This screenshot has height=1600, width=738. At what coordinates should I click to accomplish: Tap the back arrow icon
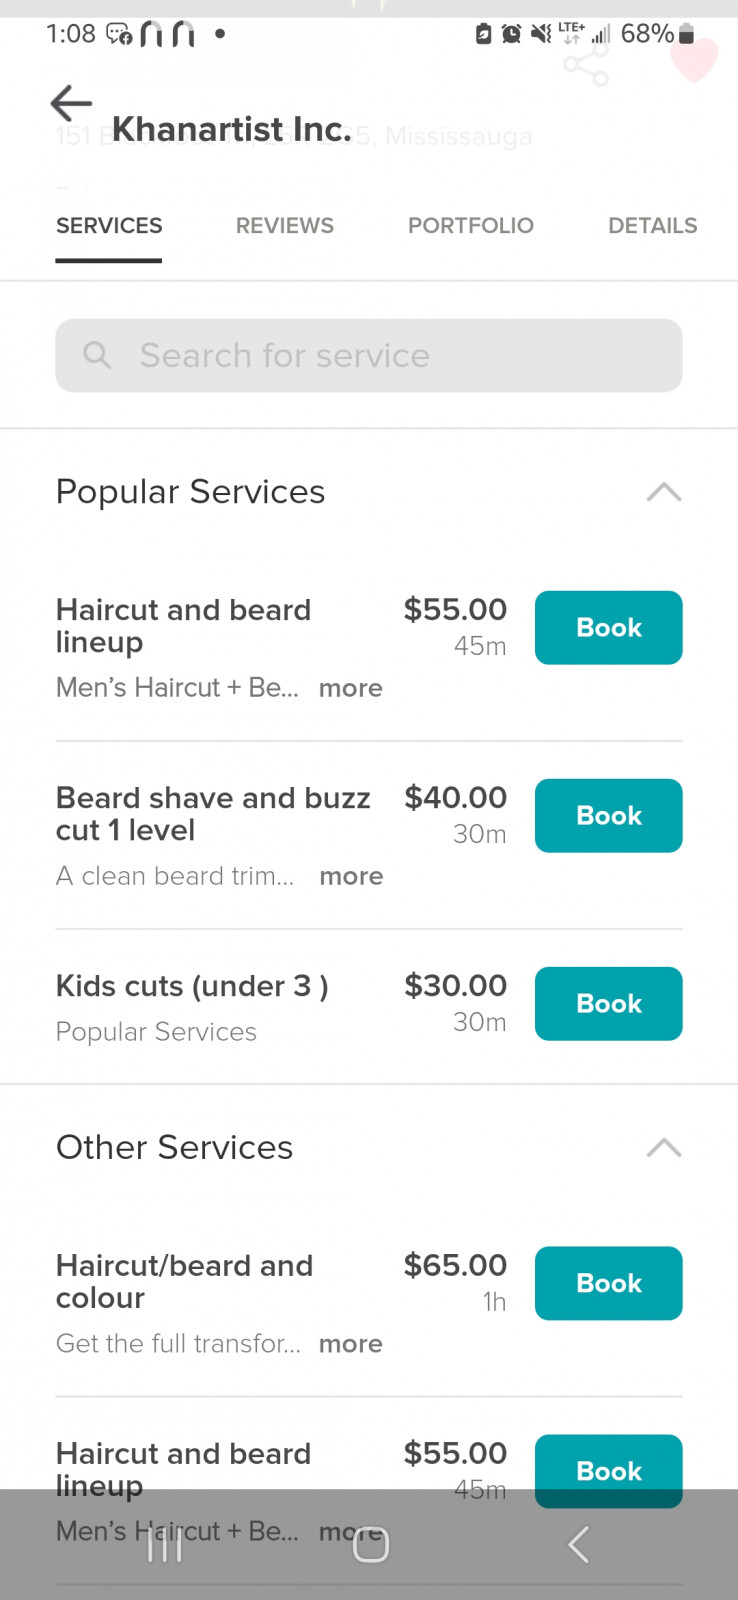coord(71,103)
